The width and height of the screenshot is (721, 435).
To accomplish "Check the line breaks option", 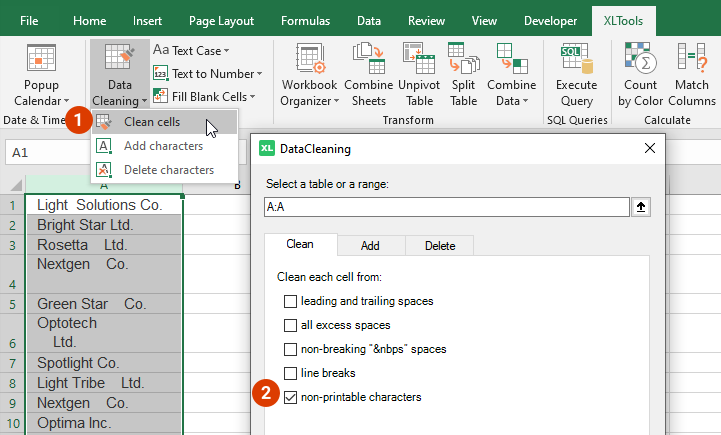I will [x=290, y=373].
